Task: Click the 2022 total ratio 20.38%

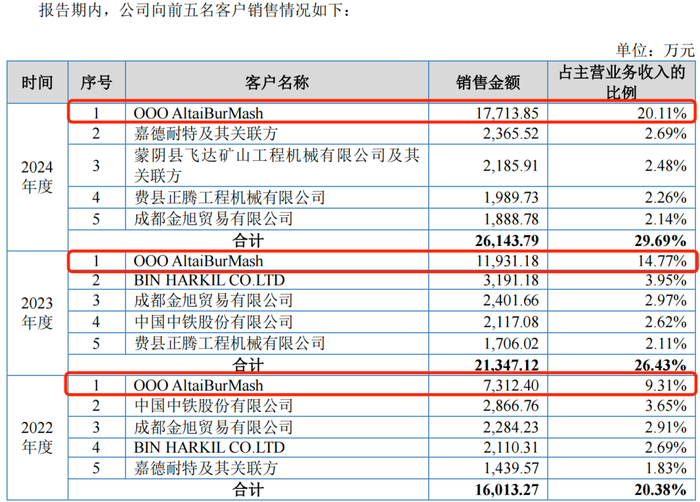Action: (661, 490)
